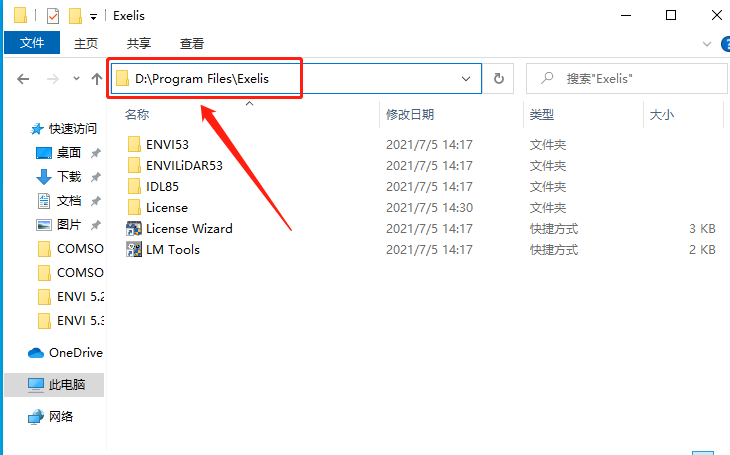Click the 2021/7/5 14:30 date of License
Screen dimensions: 730x455
429,208
